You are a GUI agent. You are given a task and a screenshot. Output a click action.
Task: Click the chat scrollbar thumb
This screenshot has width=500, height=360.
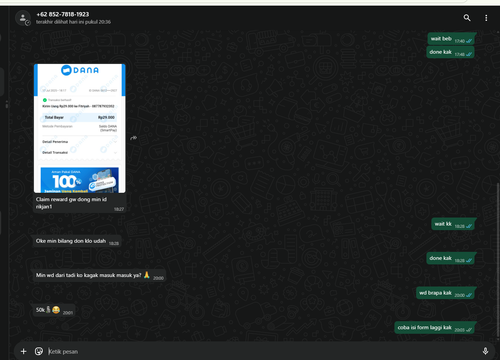tap(498, 260)
